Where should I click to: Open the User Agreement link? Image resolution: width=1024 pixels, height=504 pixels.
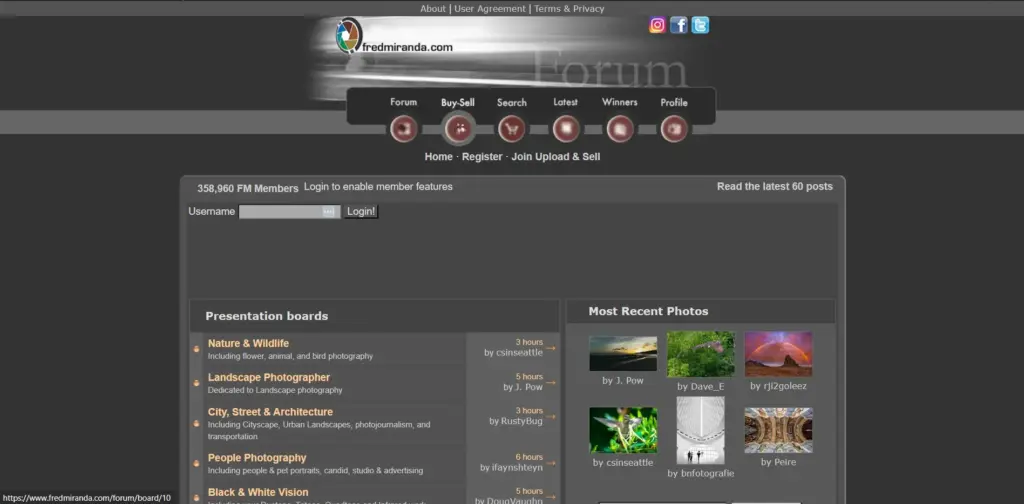click(x=490, y=8)
